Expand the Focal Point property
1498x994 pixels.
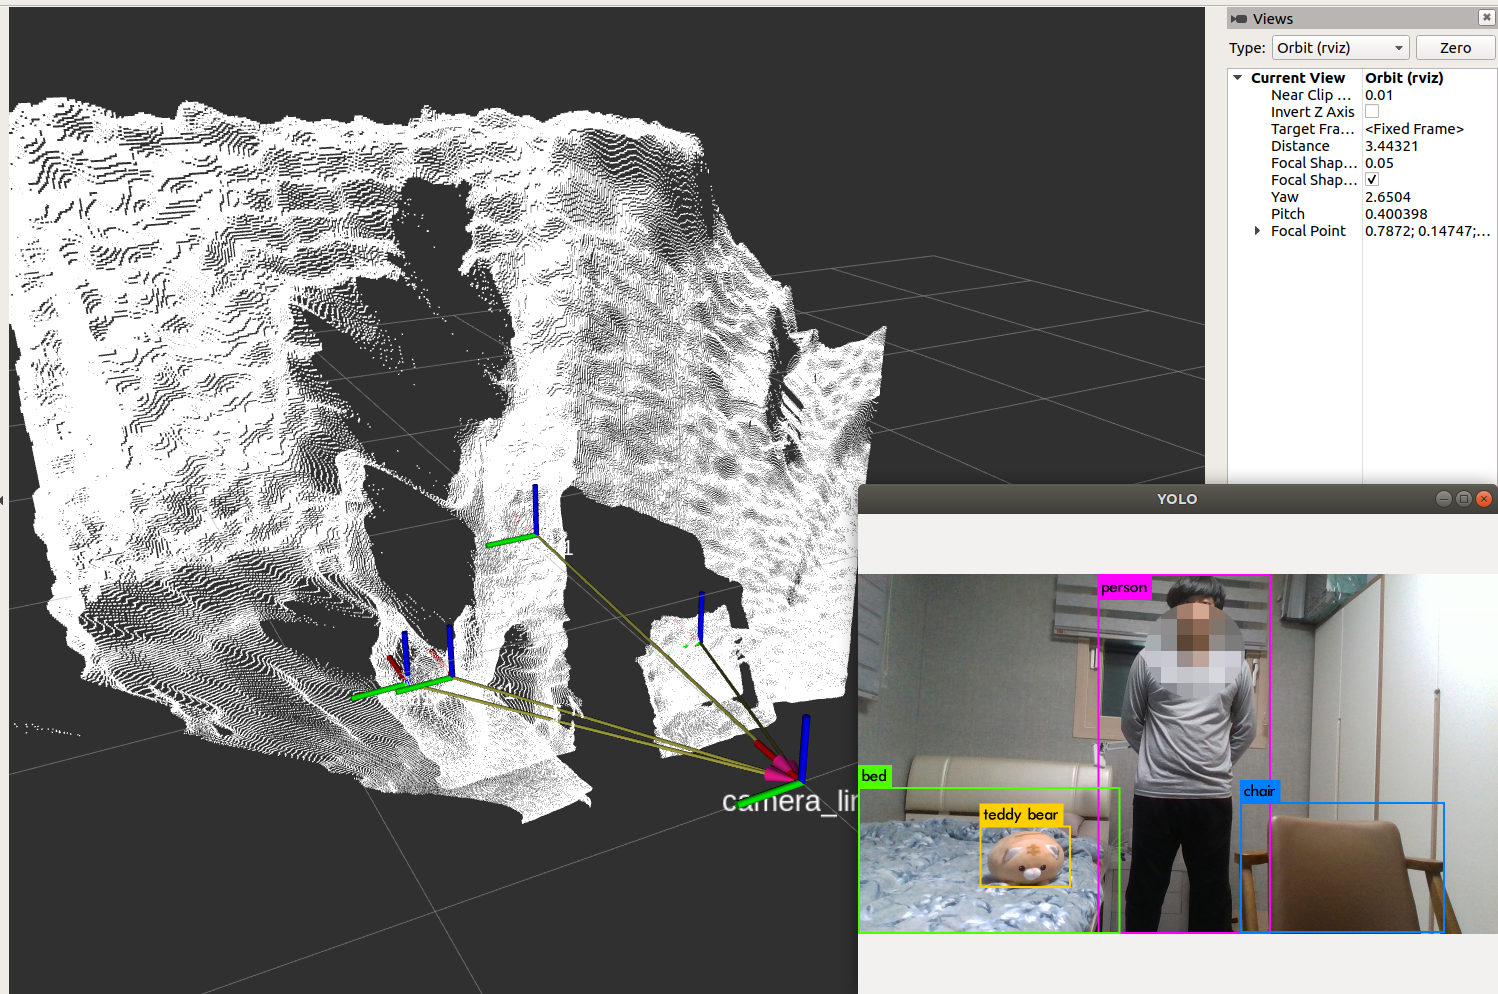point(1258,231)
